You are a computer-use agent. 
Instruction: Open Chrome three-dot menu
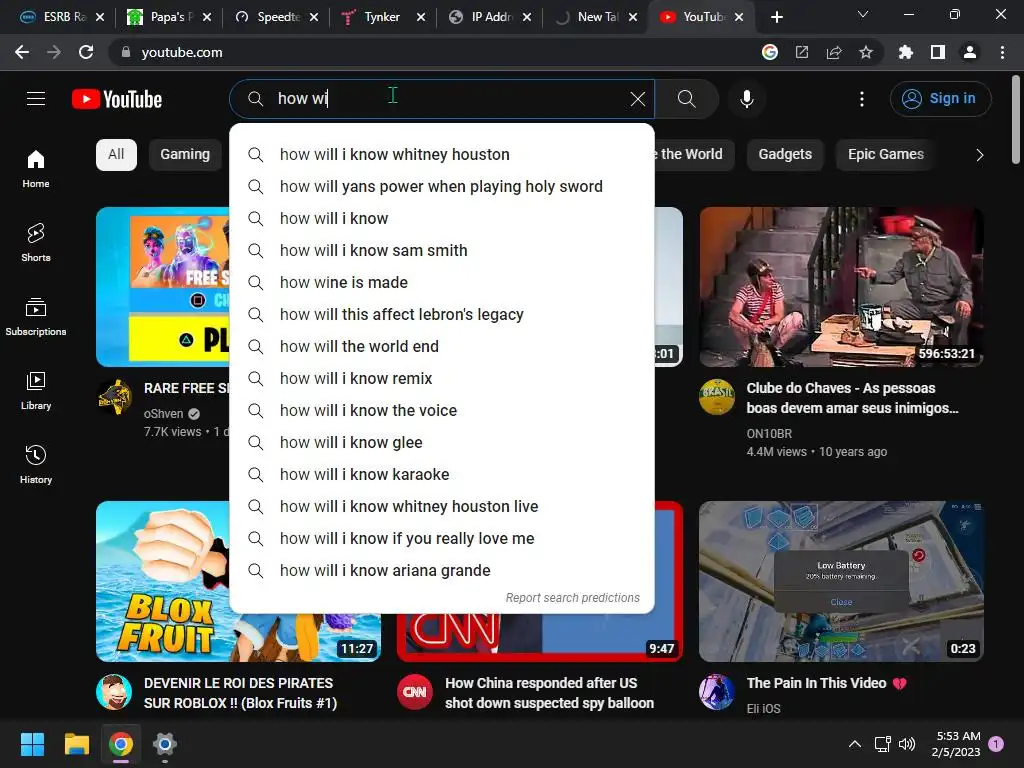tap(1002, 52)
